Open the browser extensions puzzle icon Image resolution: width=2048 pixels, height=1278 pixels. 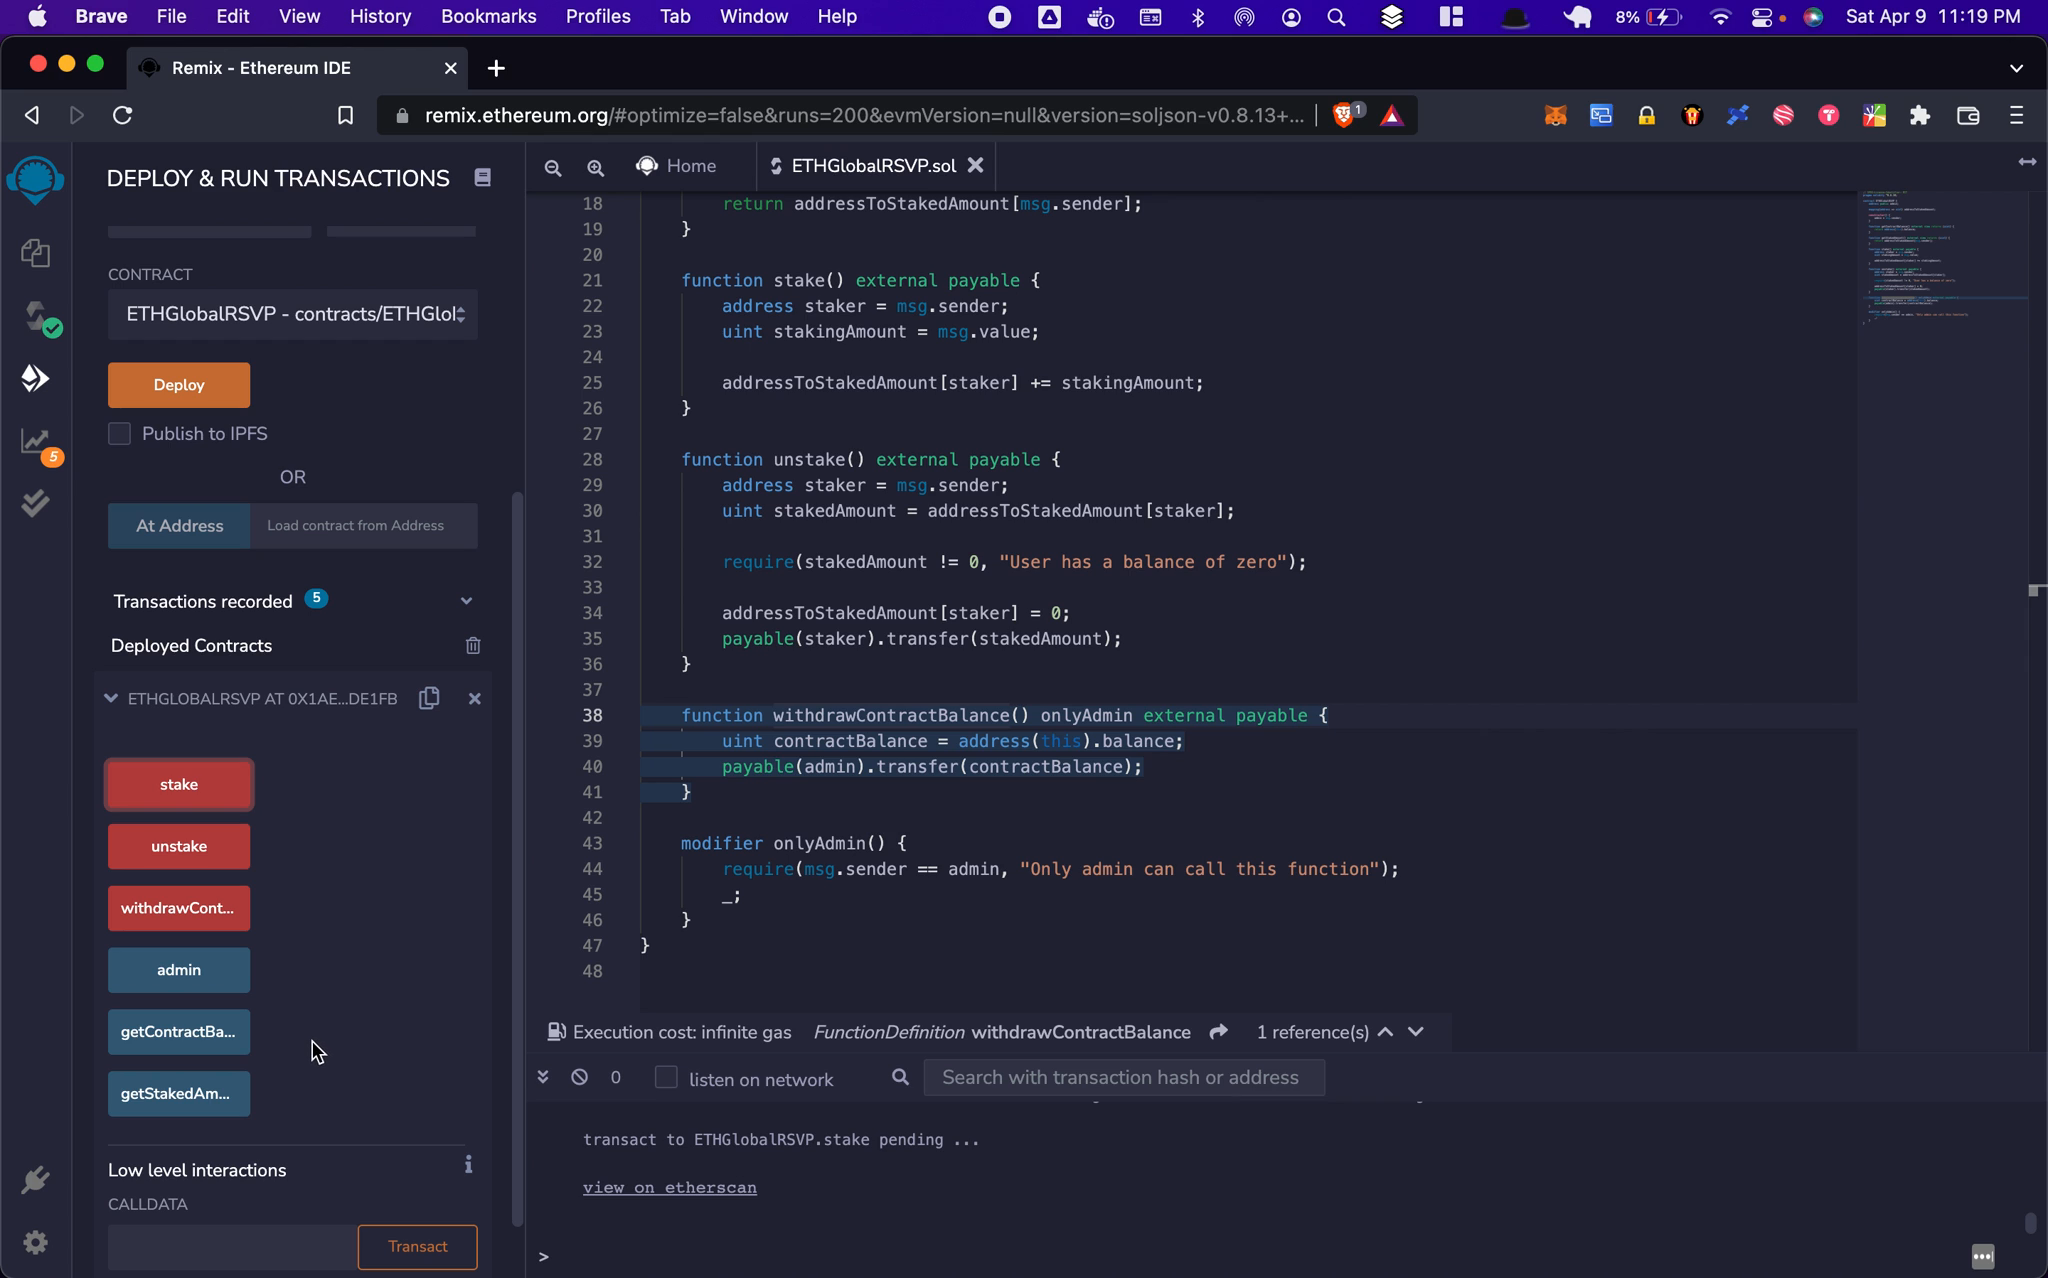pyautogui.click(x=1919, y=116)
